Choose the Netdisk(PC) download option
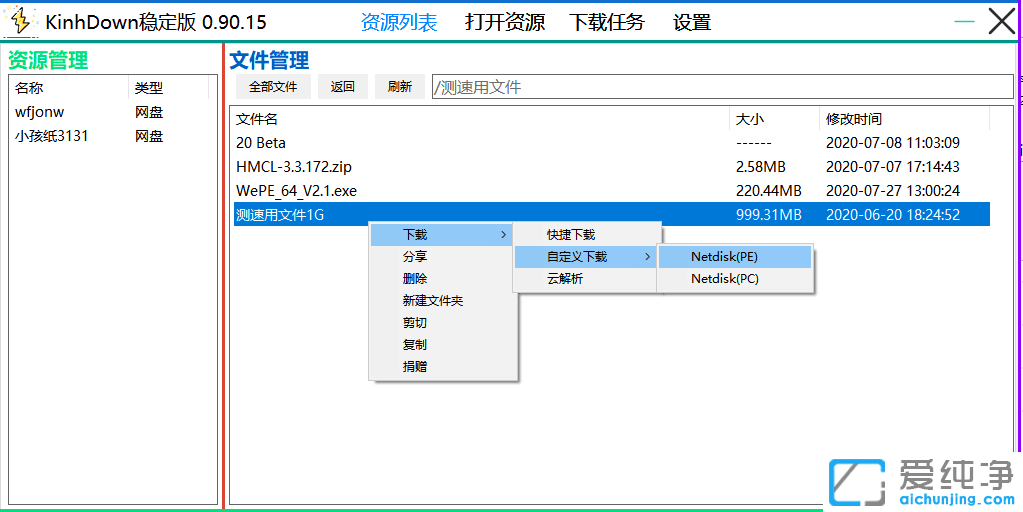1023x512 pixels. tap(735, 279)
